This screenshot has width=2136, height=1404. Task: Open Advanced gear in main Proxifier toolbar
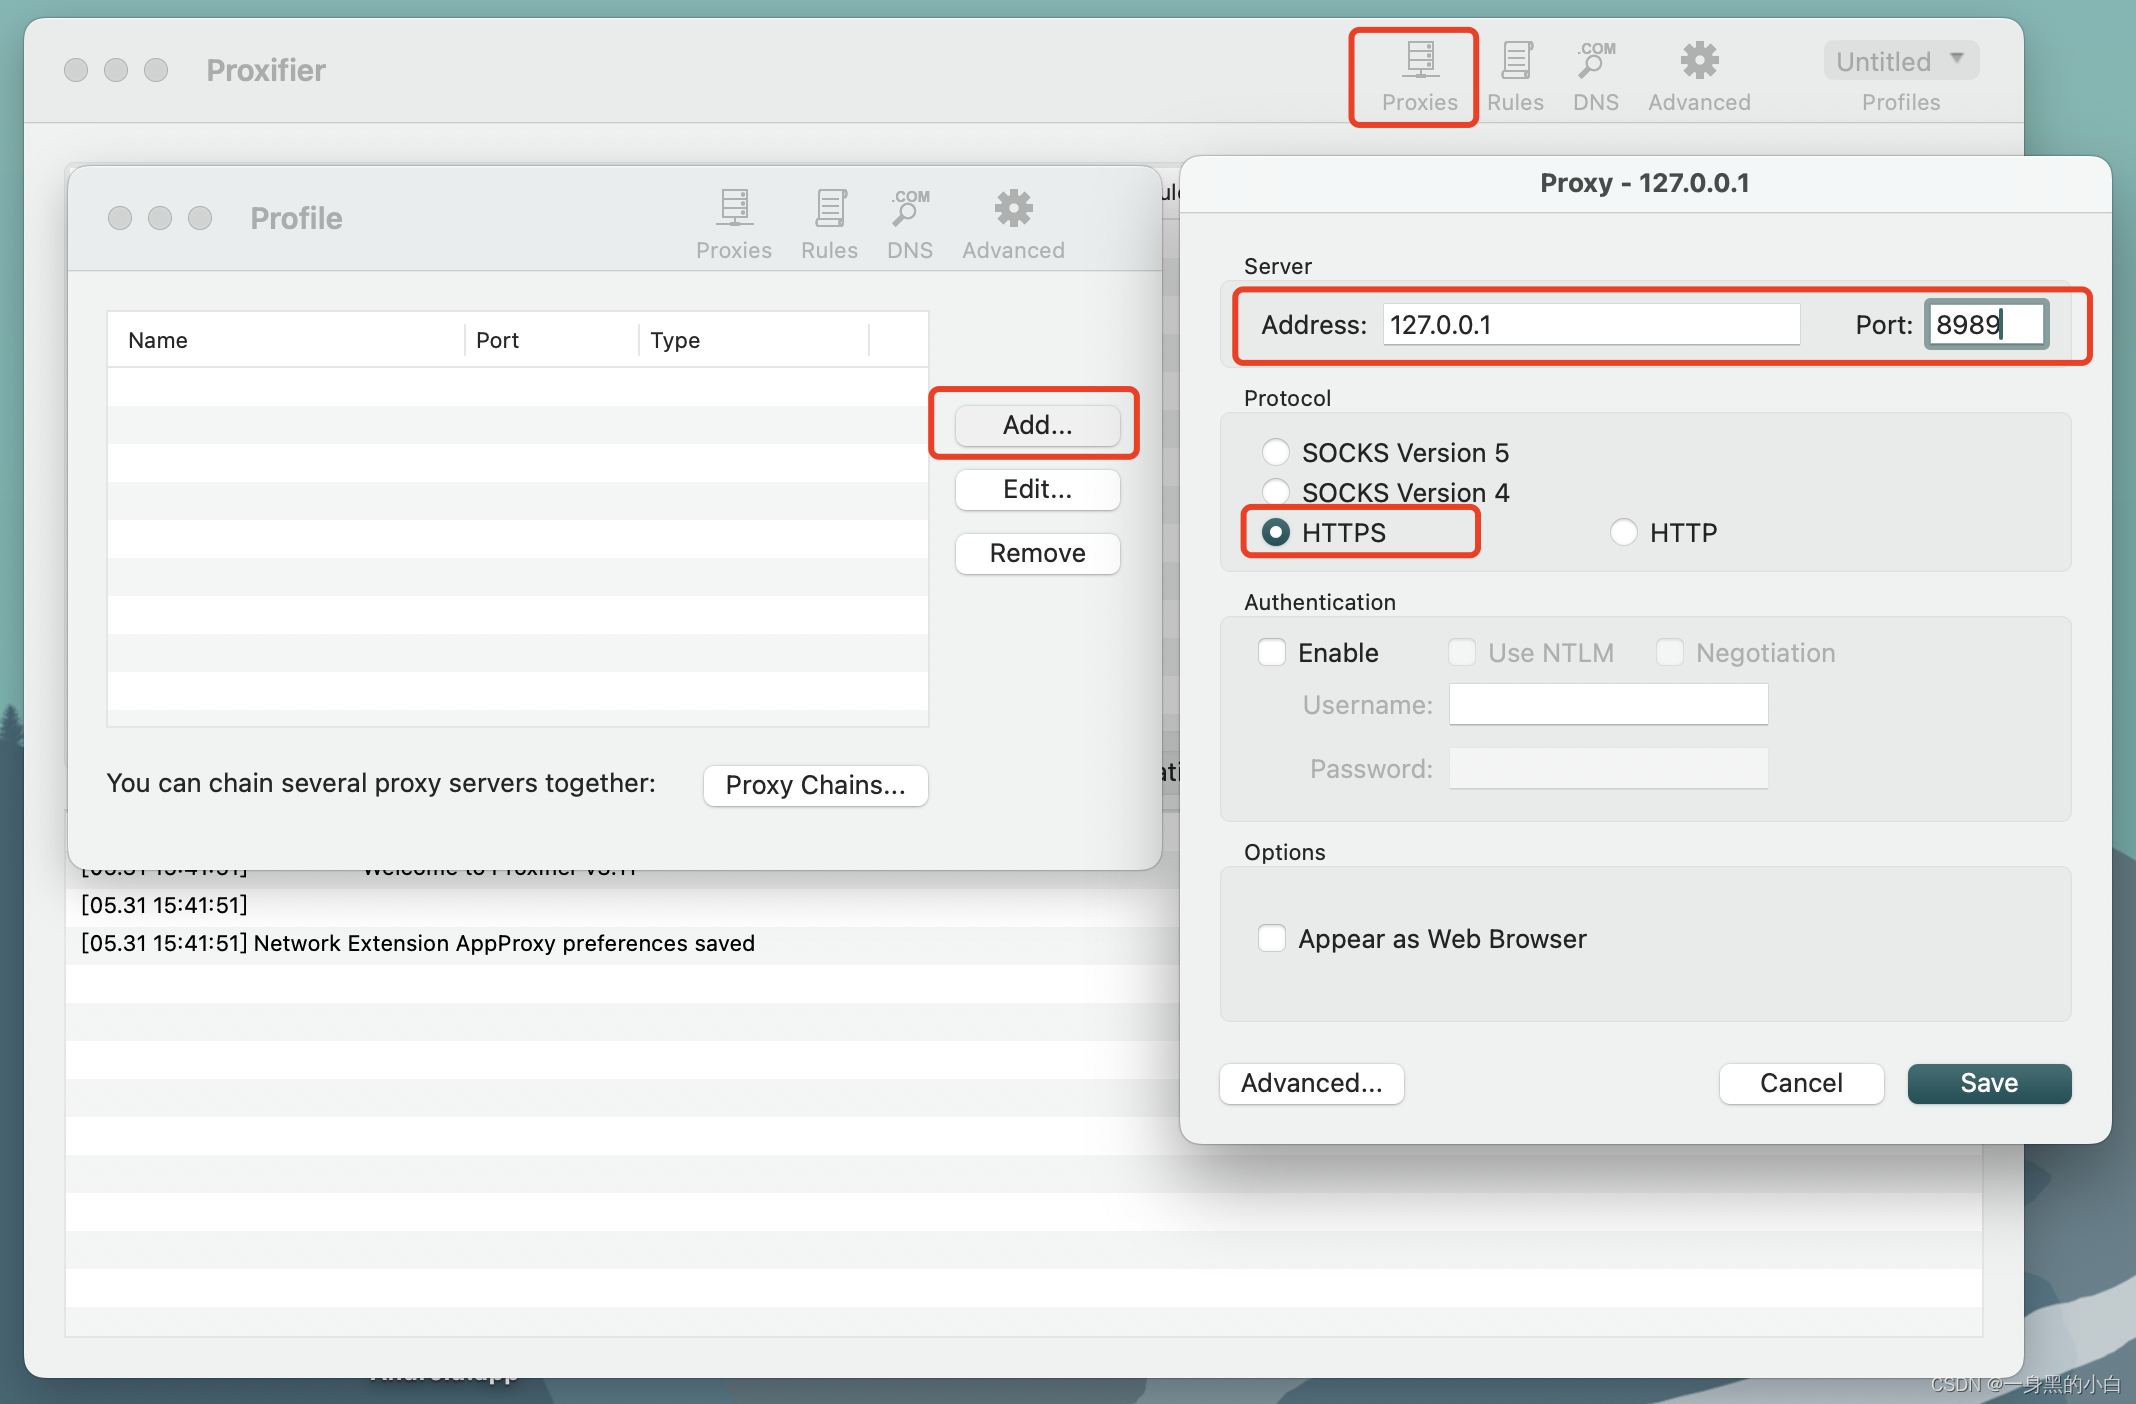1699,75
